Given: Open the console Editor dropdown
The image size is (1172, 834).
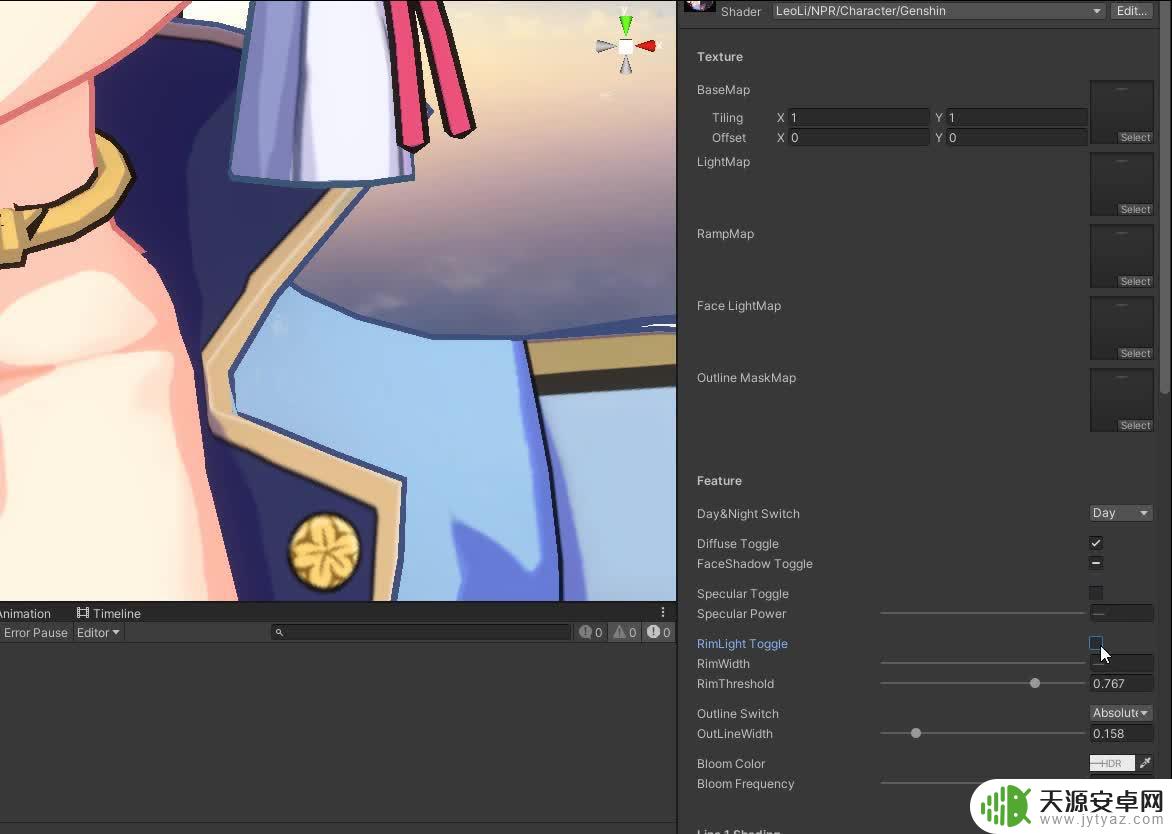Looking at the screenshot, I should [x=98, y=632].
